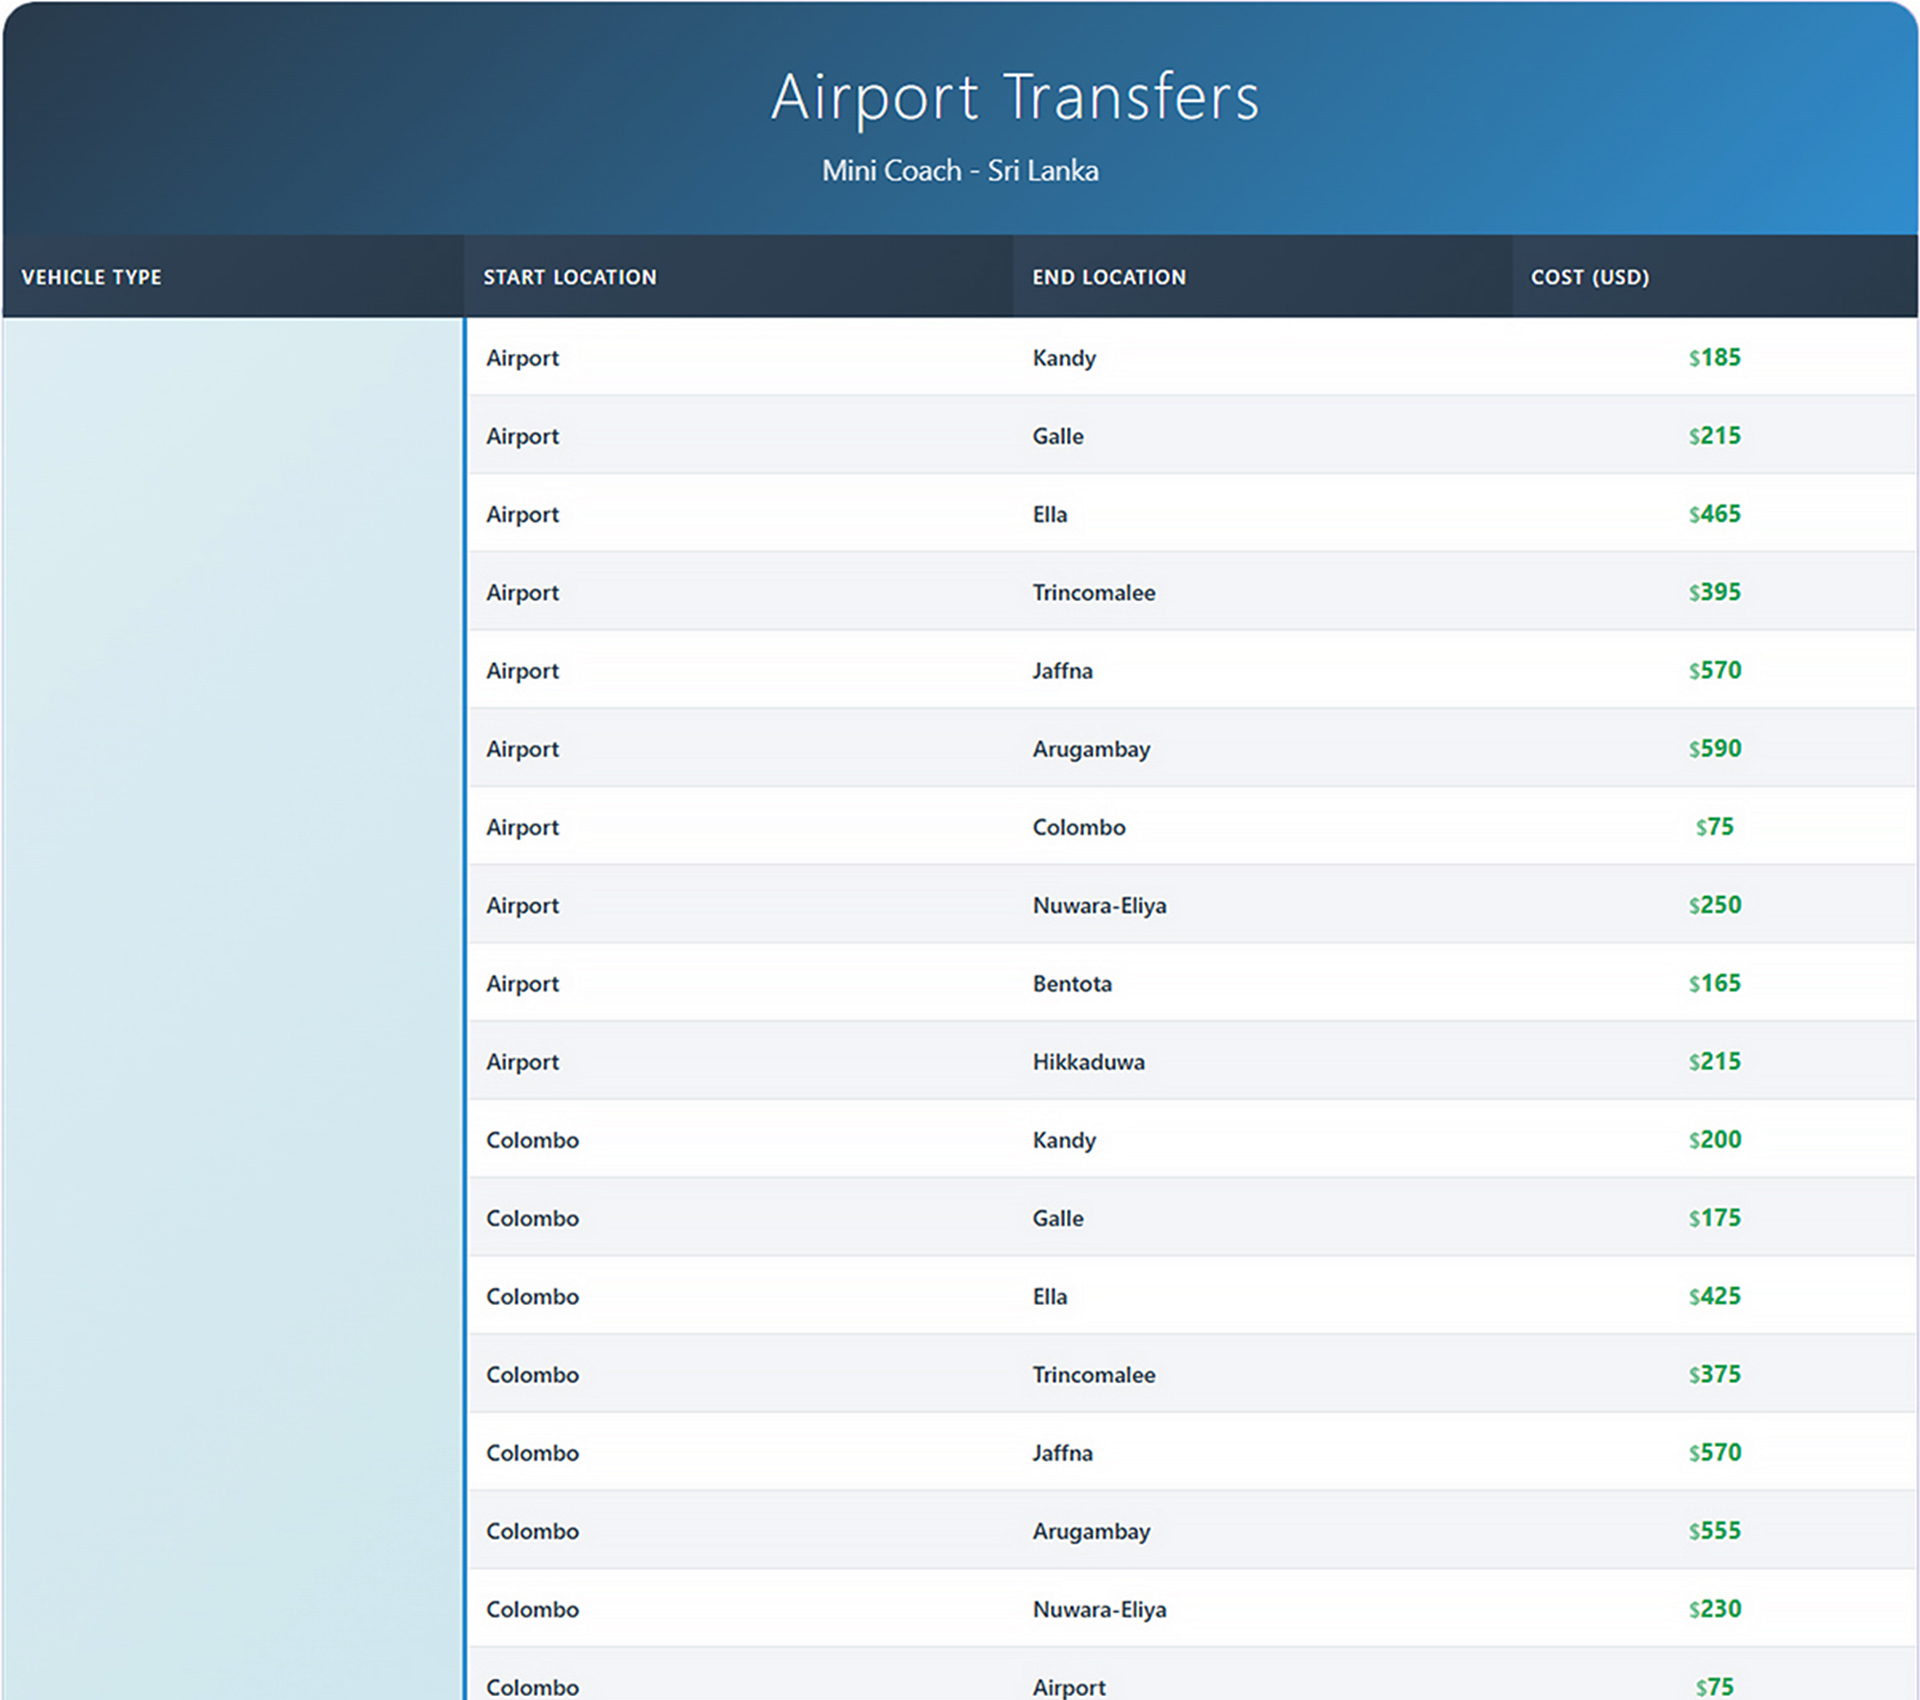Click the $425 Colombo to Ella price
The width and height of the screenshot is (1920, 1700).
coord(1714,1296)
